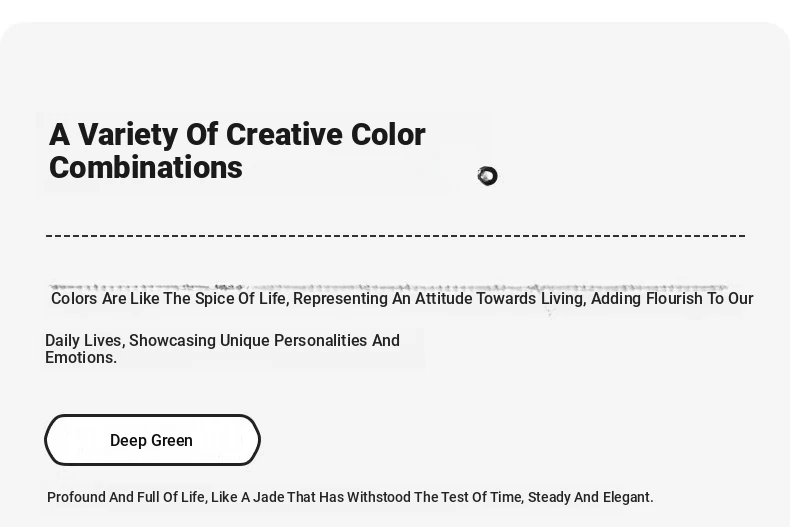Click the words "Unique Personalities" in the paragraph
The image size is (790, 527).
tap(294, 341)
